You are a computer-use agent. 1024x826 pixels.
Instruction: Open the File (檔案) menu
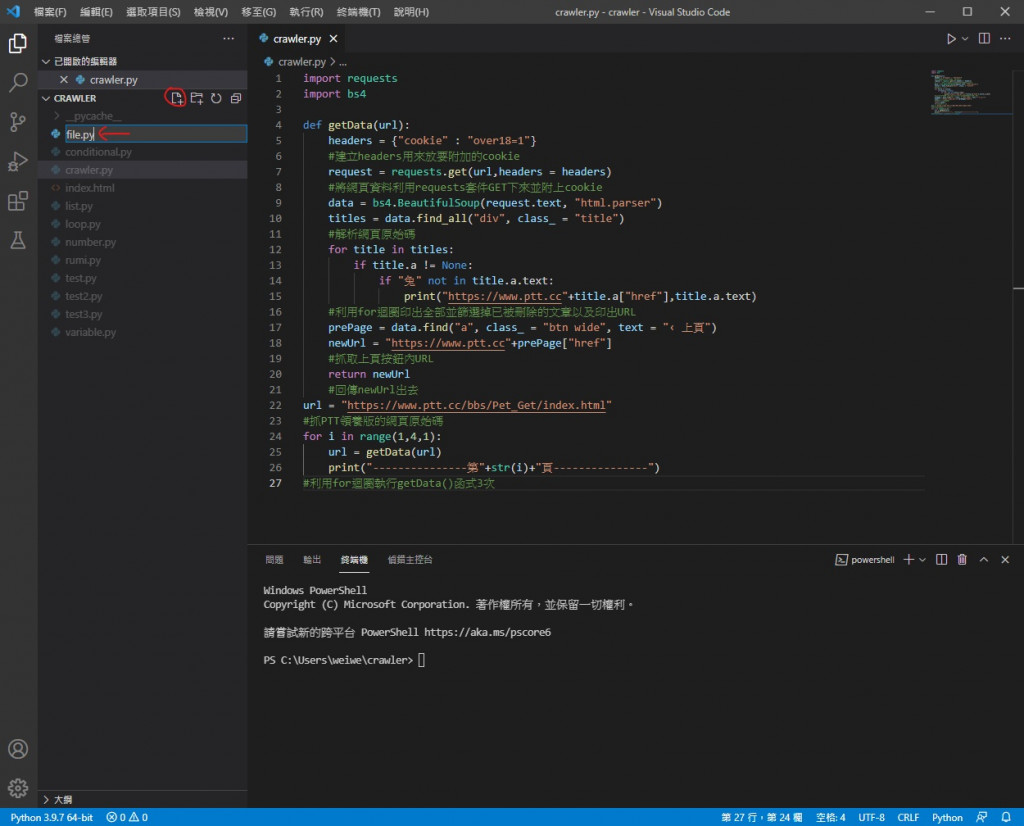pos(50,12)
